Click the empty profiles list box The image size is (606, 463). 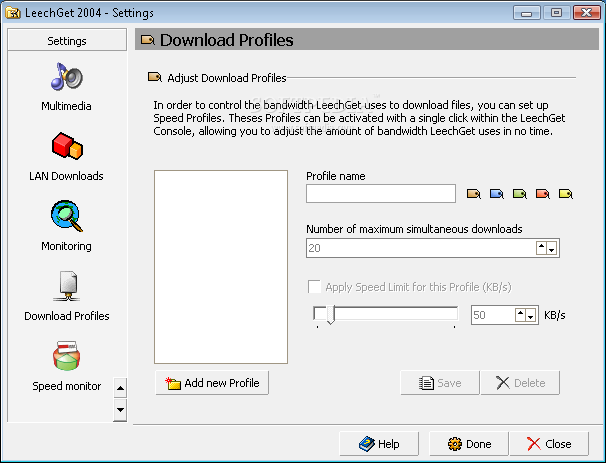tap(221, 267)
